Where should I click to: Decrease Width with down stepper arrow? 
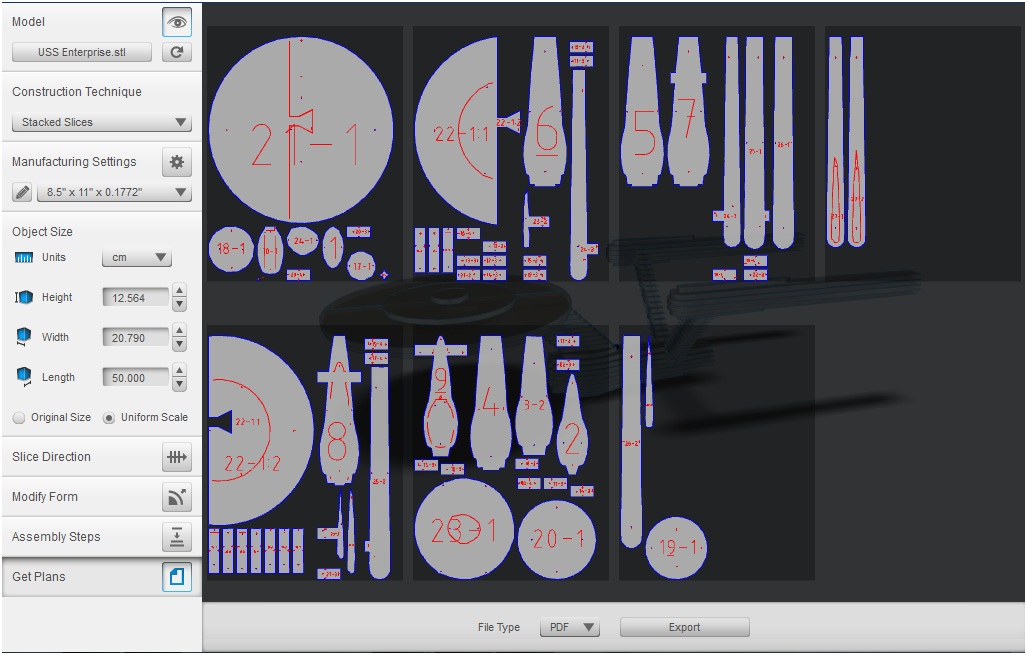pos(179,345)
